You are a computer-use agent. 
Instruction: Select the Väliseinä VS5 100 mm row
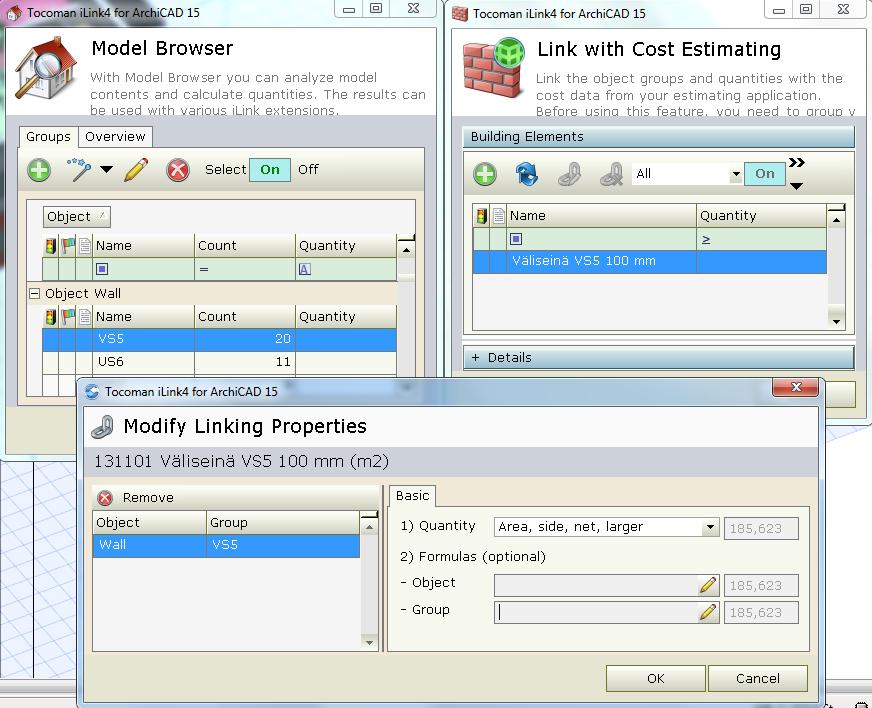(650, 261)
